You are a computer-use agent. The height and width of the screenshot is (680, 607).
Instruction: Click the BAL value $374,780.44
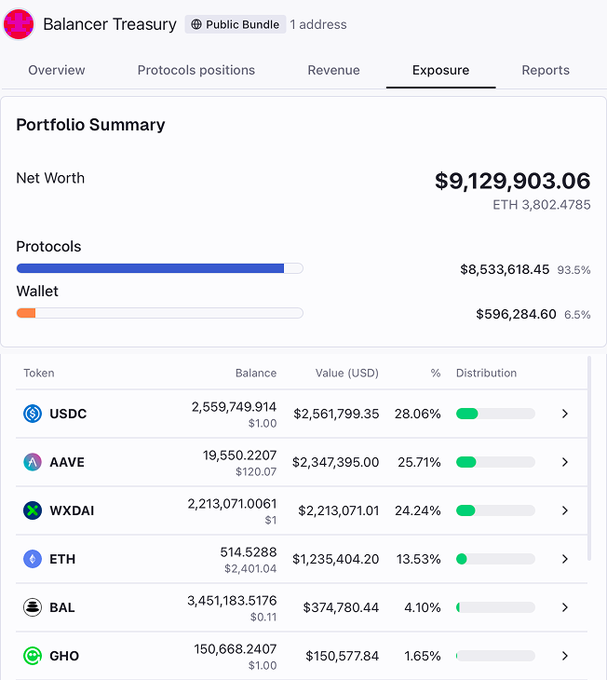[341, 608]
